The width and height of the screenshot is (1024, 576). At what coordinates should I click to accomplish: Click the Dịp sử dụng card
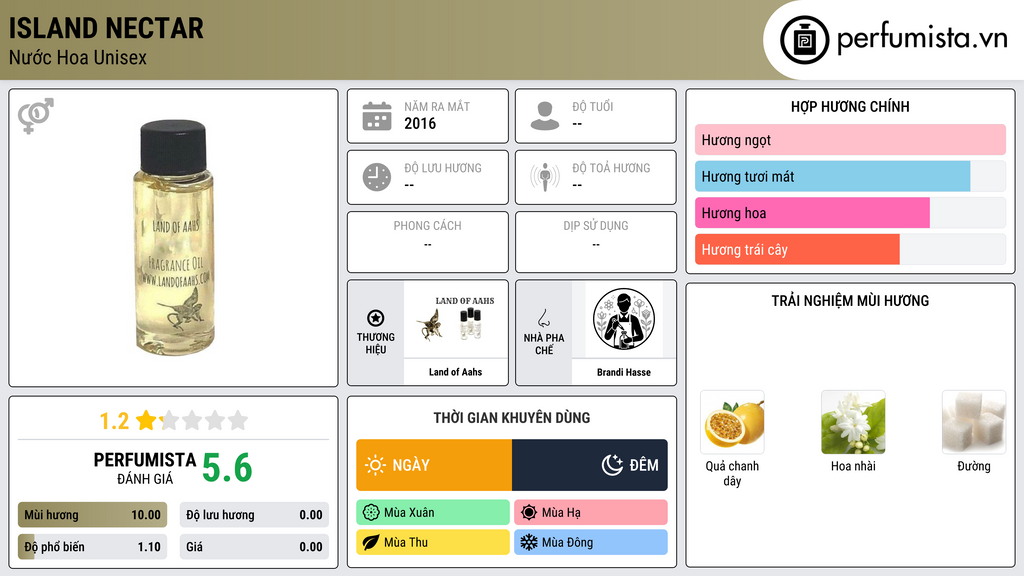point(596,242)
